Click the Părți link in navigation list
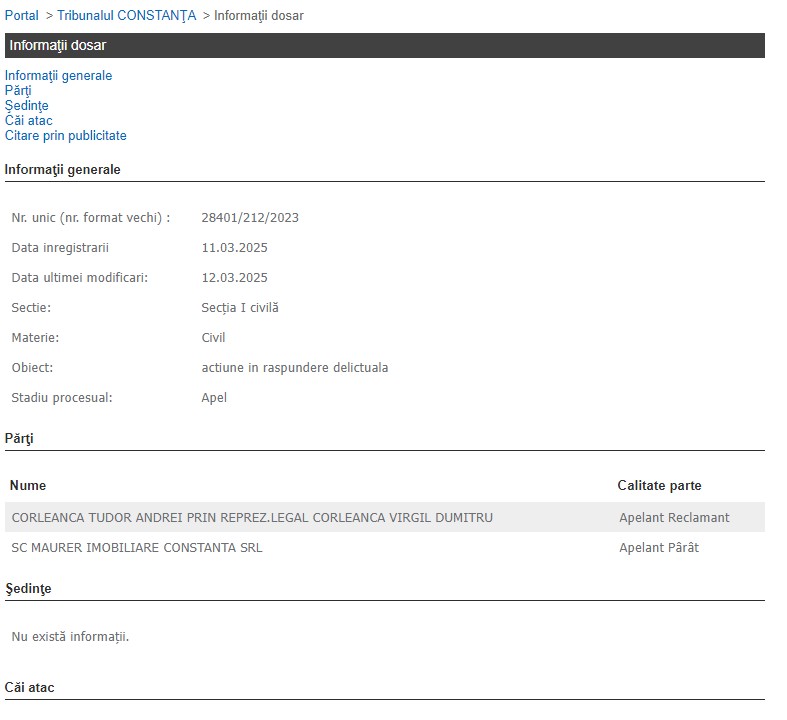 [x=18, y=91]
